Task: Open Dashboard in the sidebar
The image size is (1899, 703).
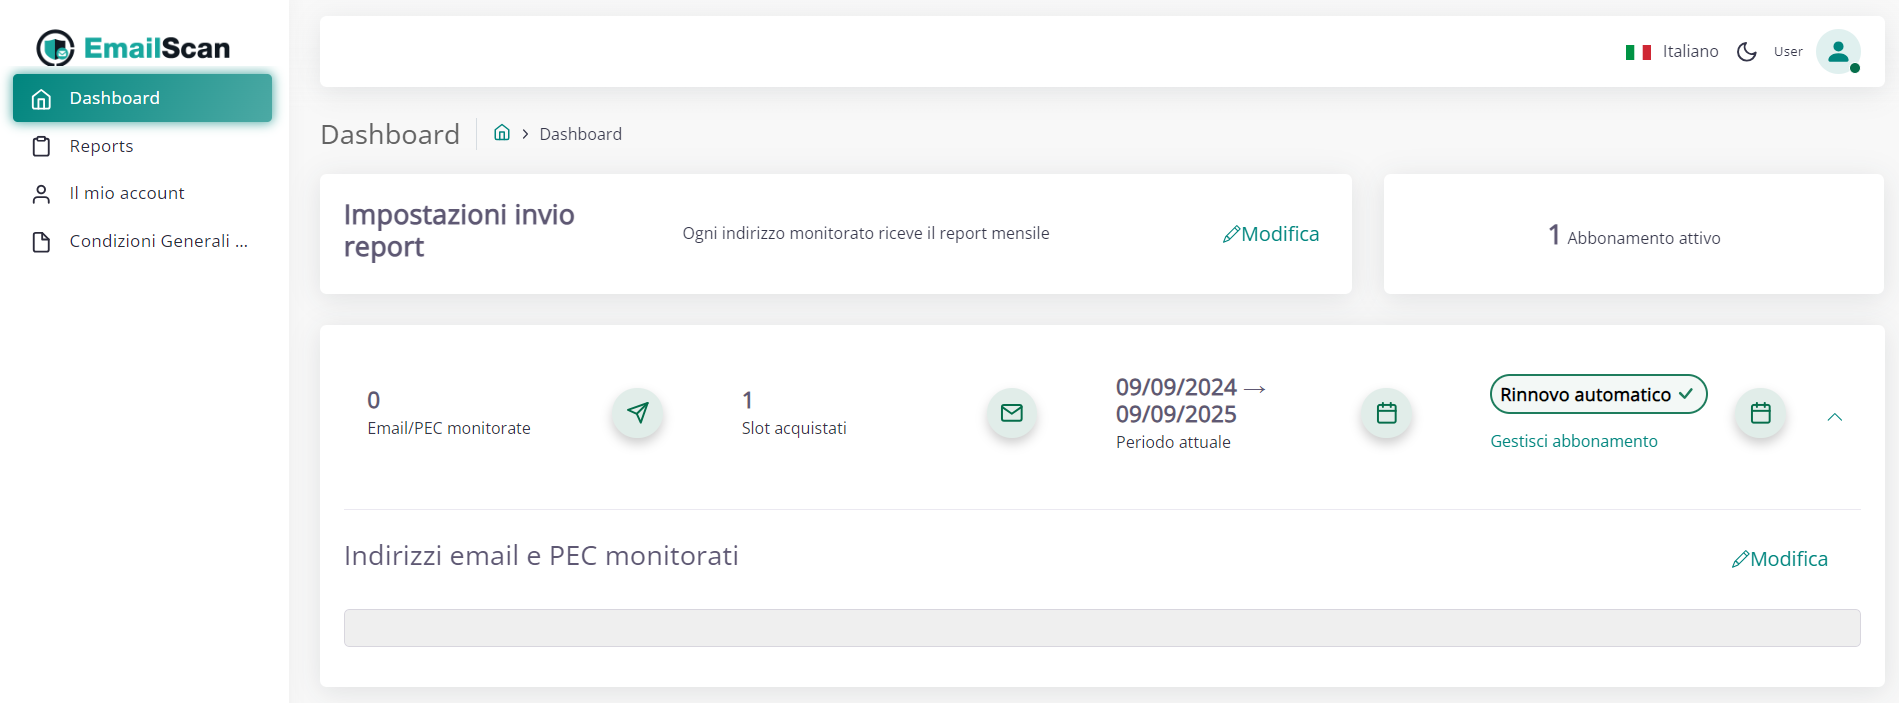Action: point(142,98)
